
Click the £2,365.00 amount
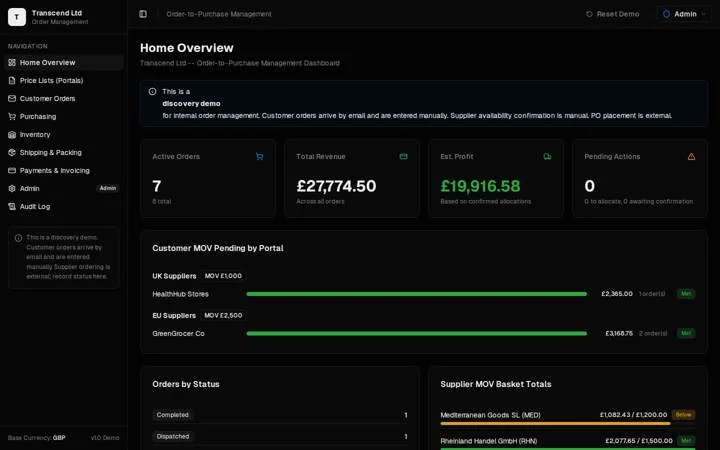617,294
